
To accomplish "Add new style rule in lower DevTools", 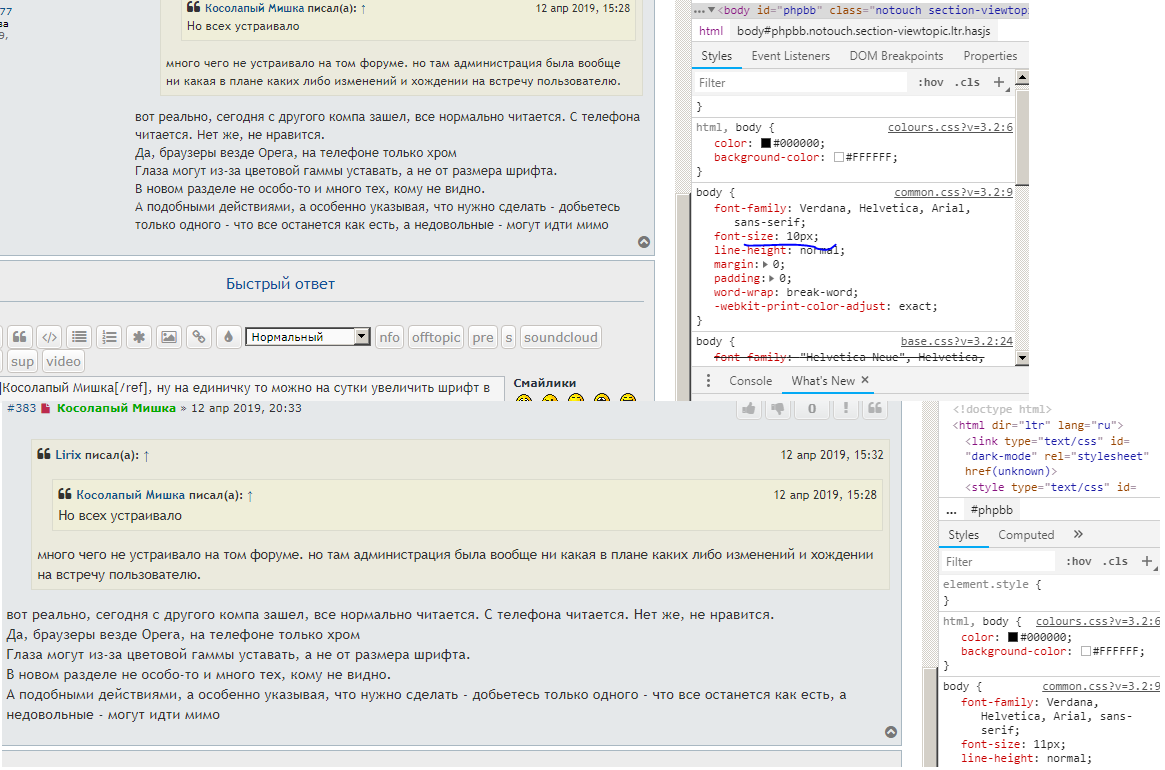I will click(x=1147, y=562).
